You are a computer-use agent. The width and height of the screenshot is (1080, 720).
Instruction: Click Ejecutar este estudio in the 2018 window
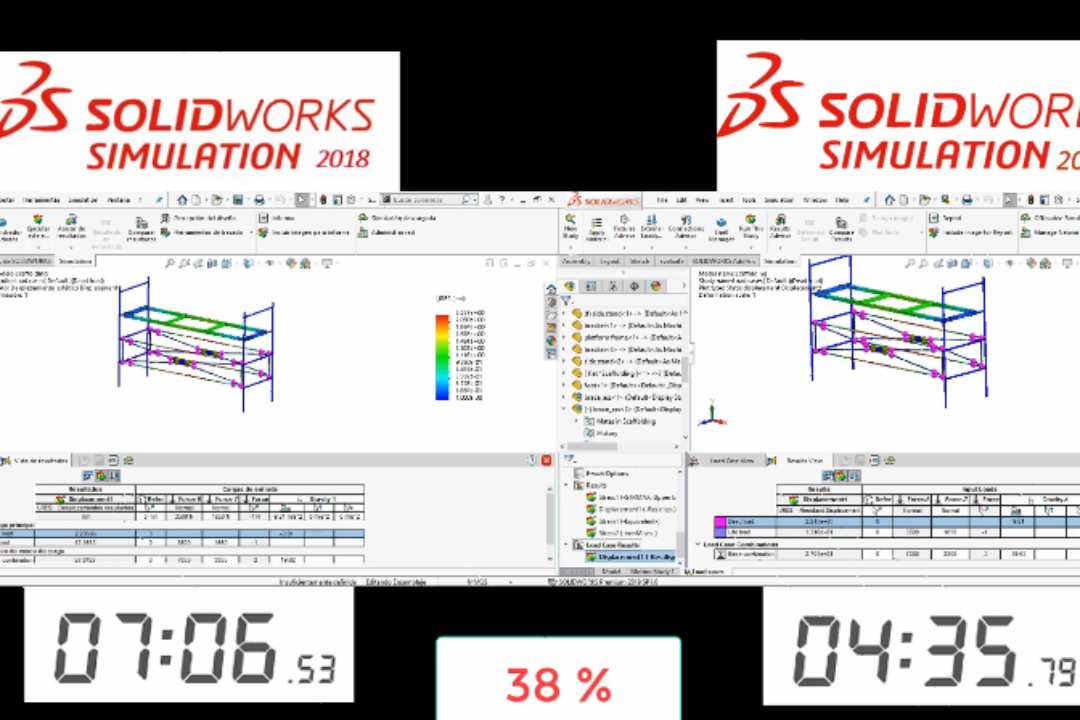[x=38, y=228]
